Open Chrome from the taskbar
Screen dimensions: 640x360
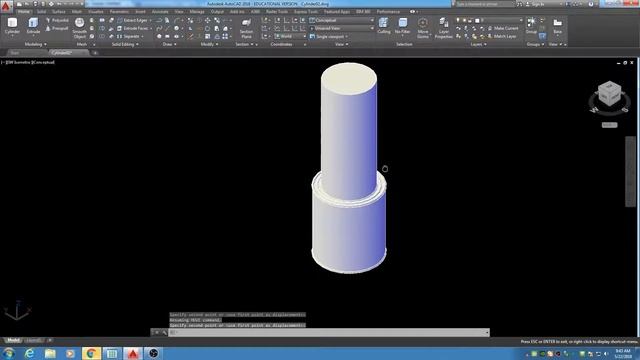91,353
